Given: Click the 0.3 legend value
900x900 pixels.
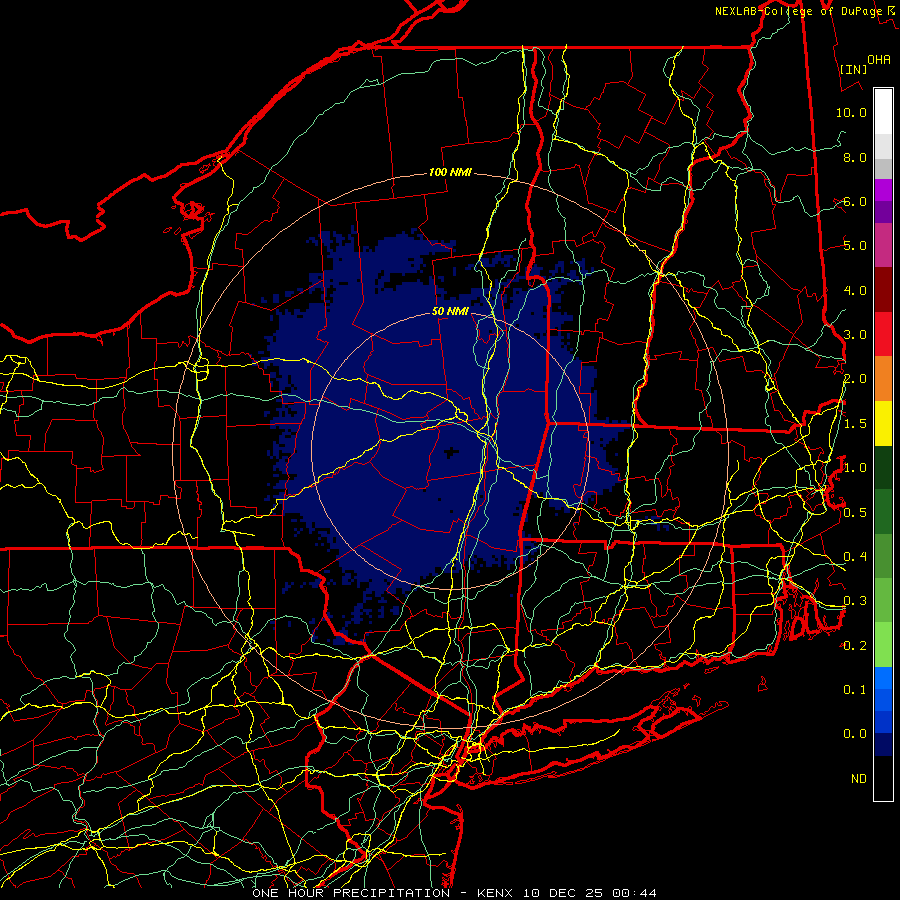Looking at the screenshot, I should coord(855,601).
